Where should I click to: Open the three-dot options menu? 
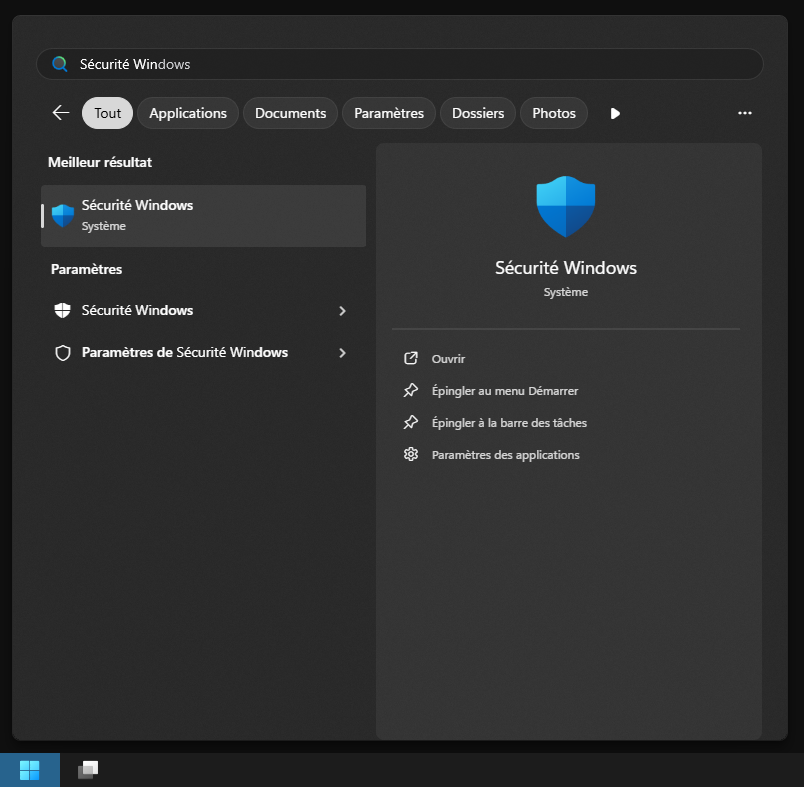point(745,113)
